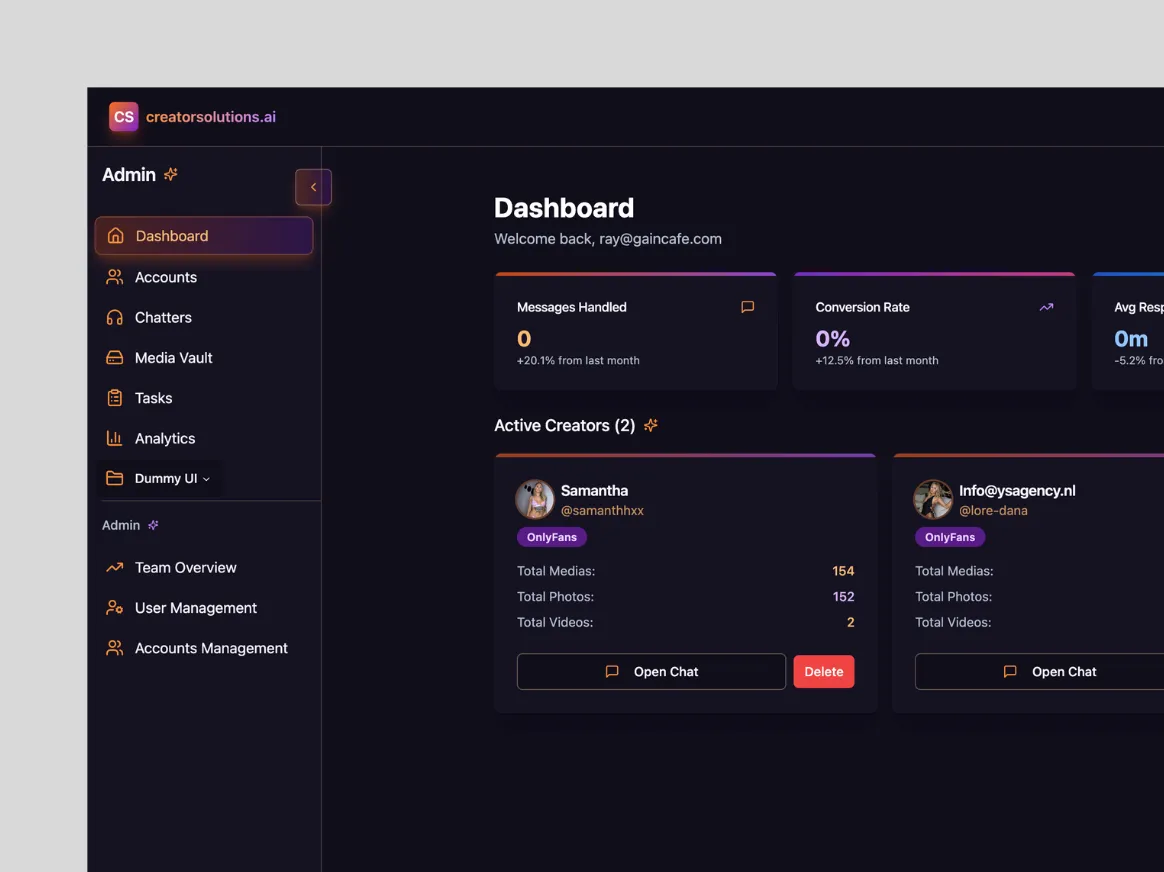Click the Tasks clipboard icon

(115, 398)
